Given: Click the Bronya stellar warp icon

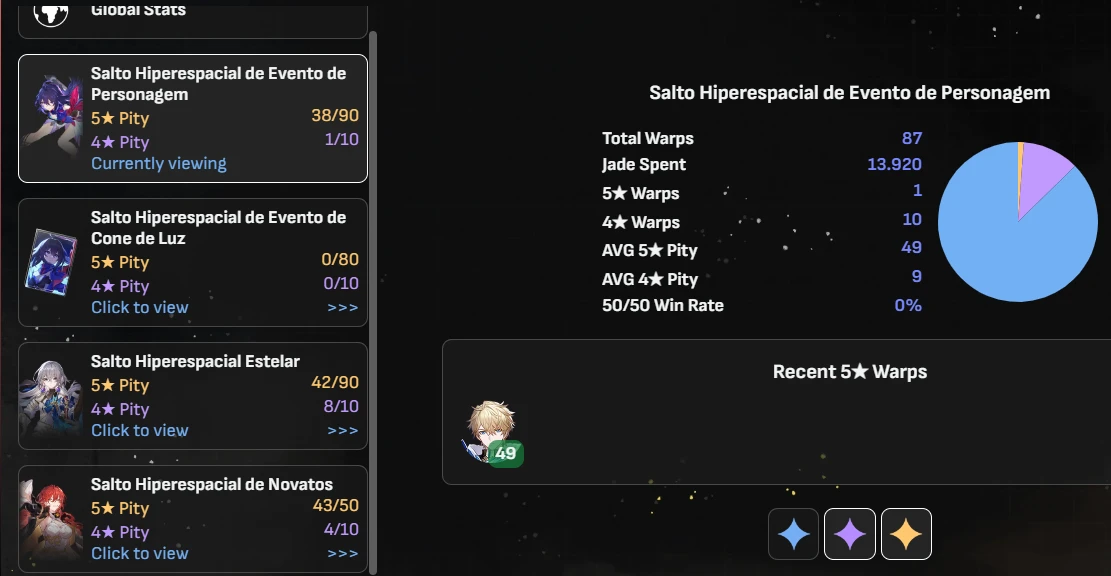Looking at the screenshot, I should click(51, 397).
